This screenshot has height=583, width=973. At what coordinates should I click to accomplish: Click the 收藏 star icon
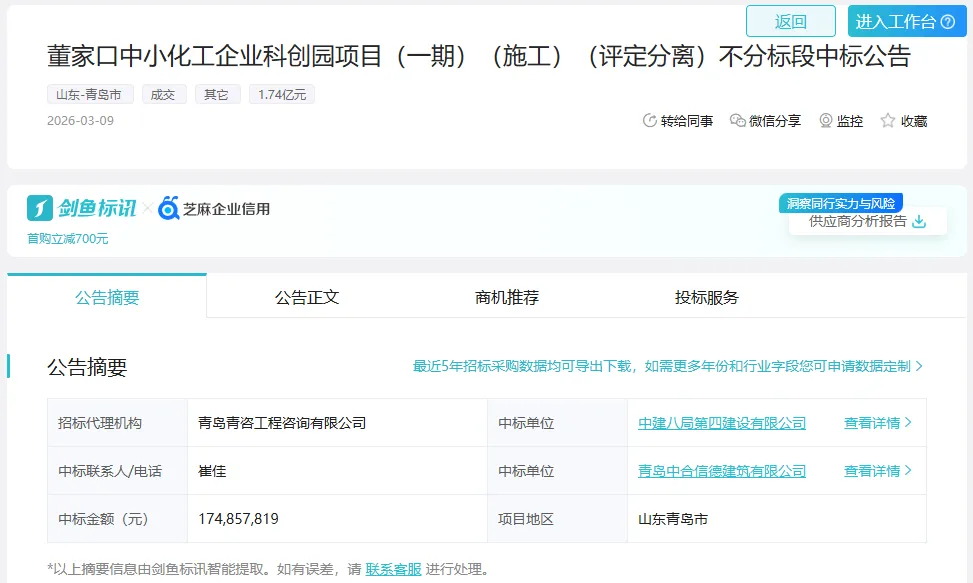(x=888, y=121)
